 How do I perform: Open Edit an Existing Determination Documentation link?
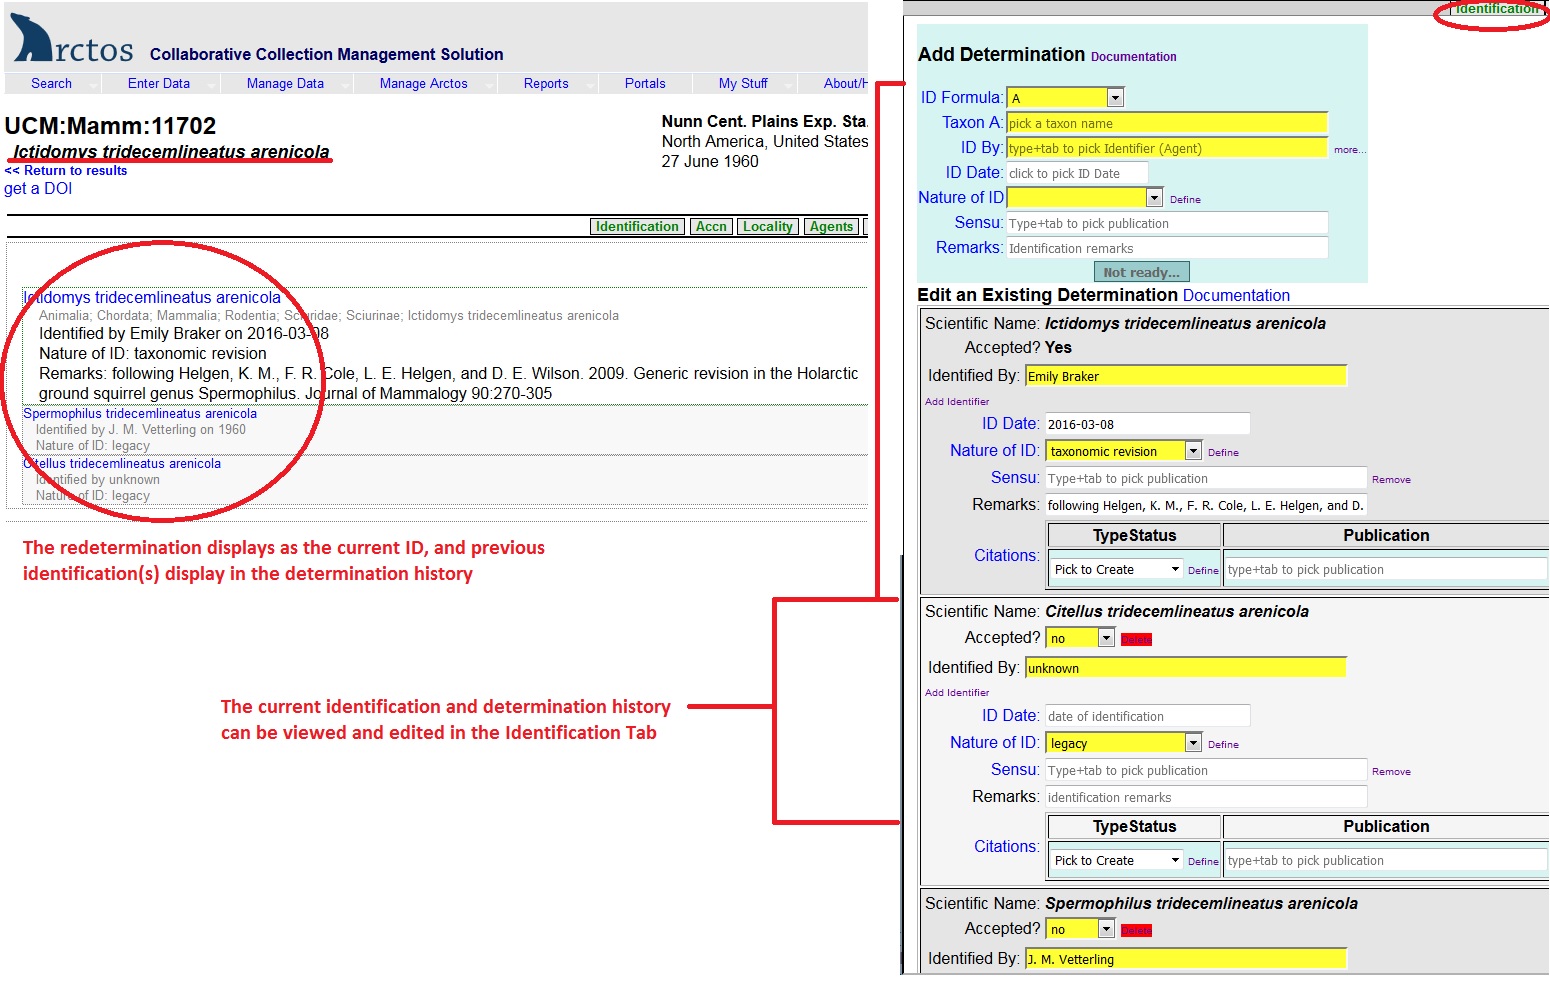pos(1236,296)
